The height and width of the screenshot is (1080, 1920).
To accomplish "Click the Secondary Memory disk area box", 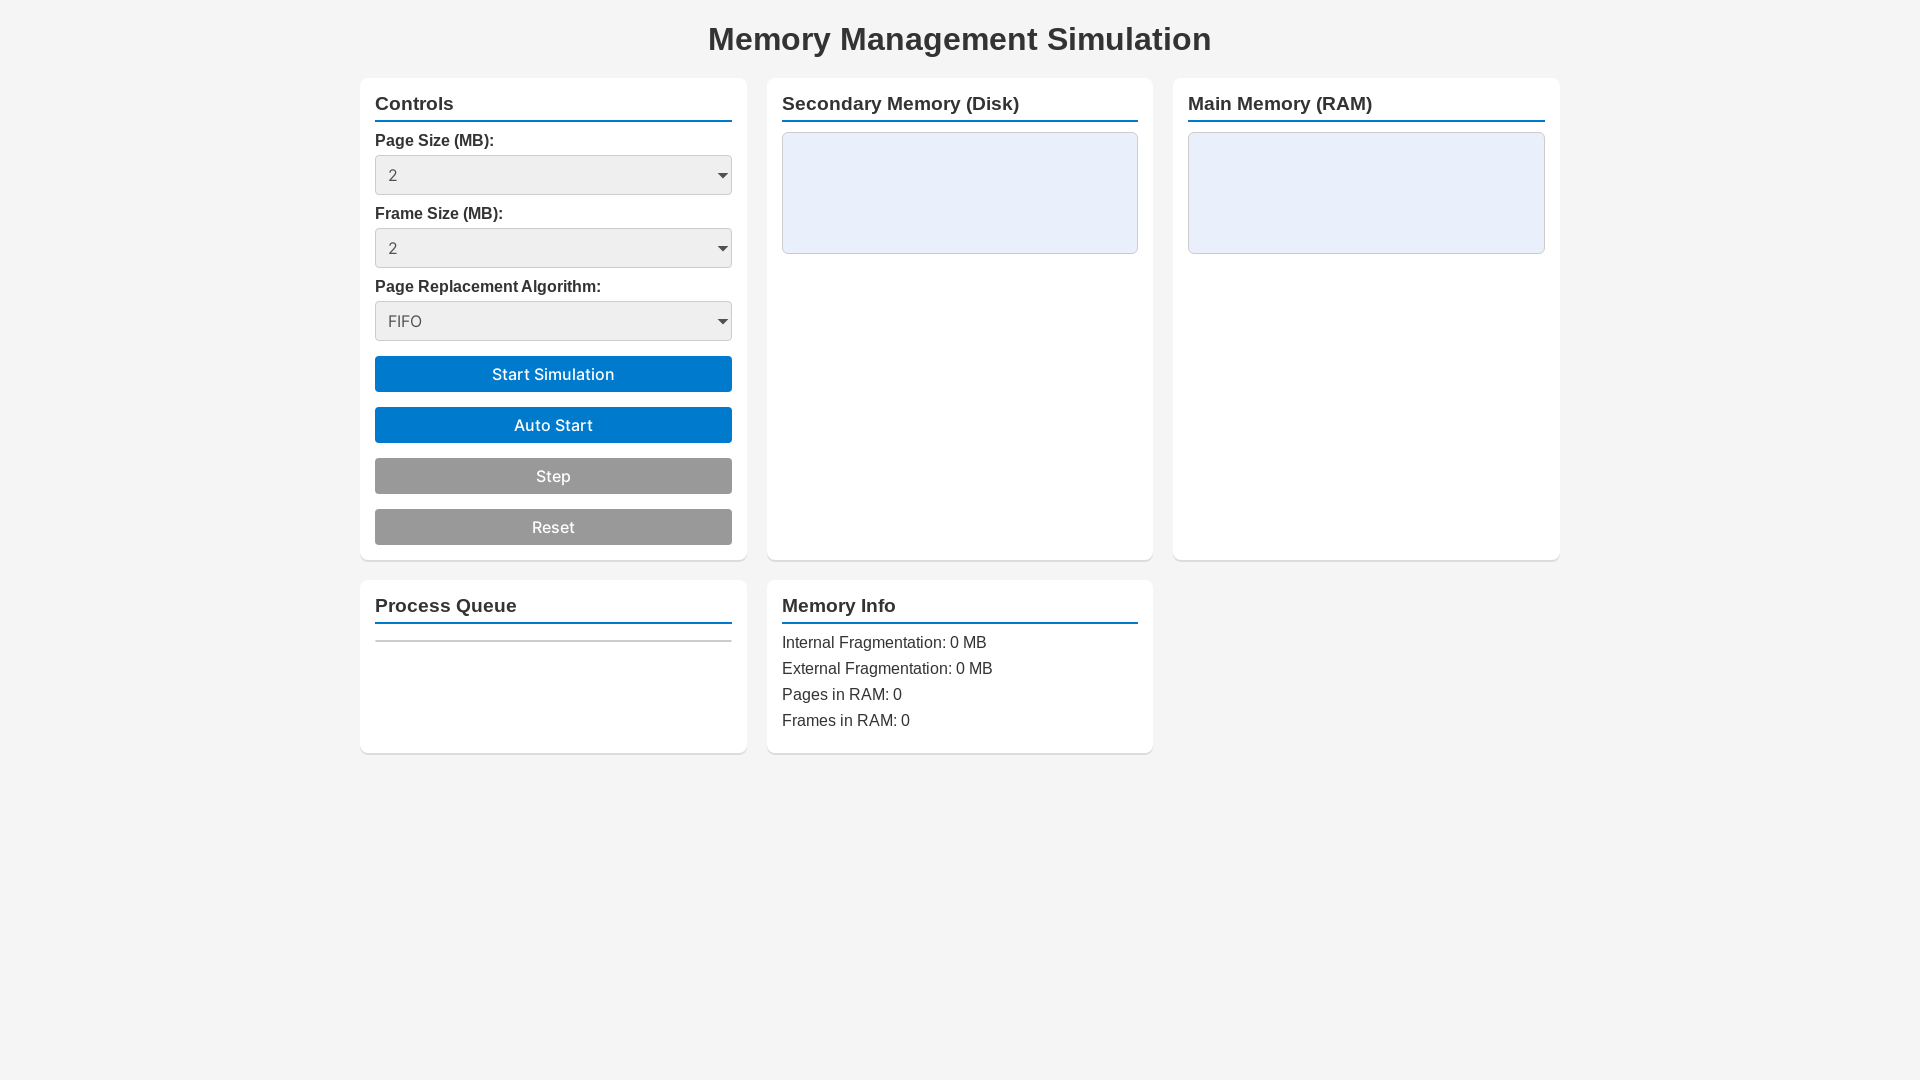I will coord(960,193).
